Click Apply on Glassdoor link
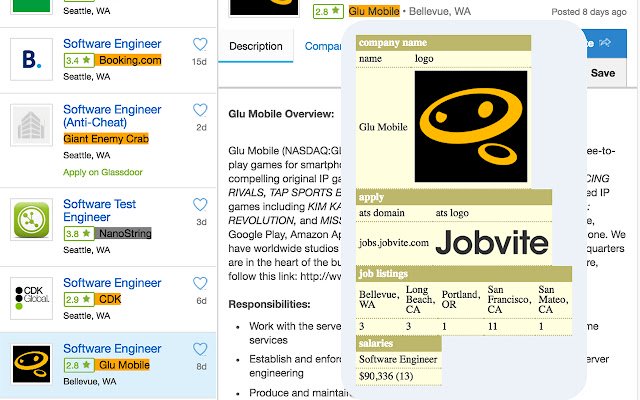Viewport: 640px width, 400px height. [103, 172]
